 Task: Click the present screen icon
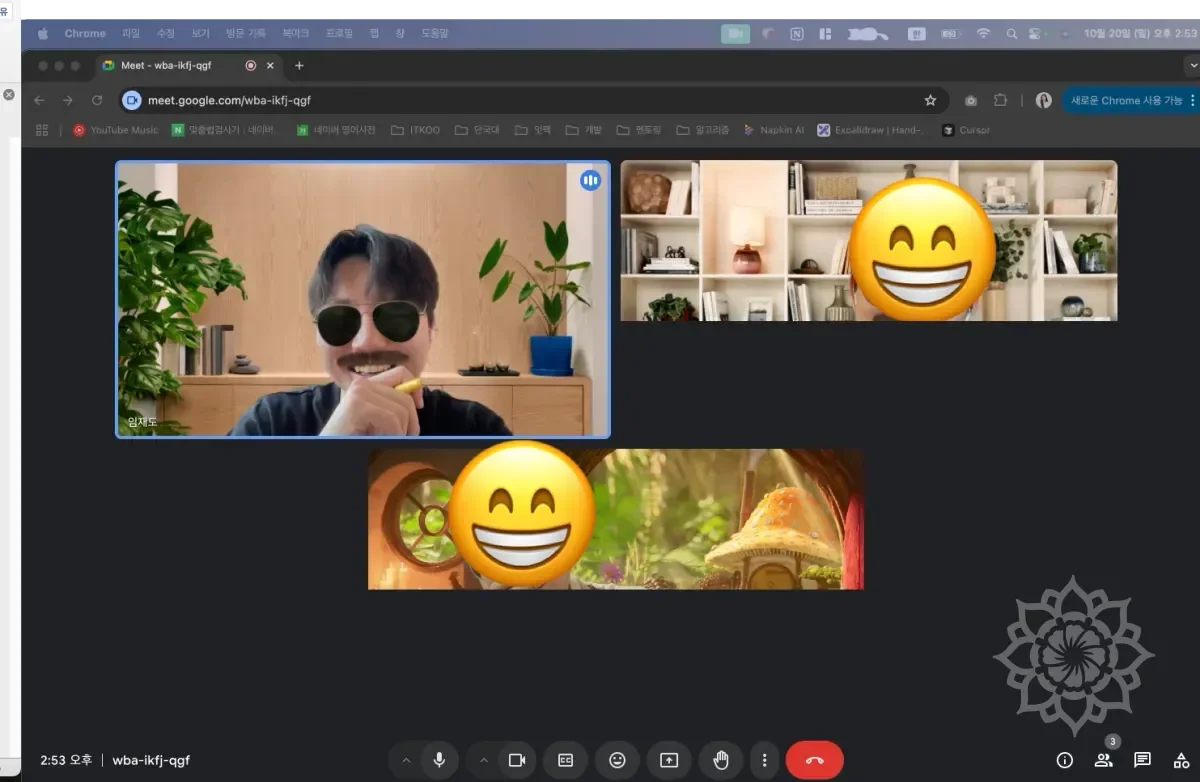669,760
